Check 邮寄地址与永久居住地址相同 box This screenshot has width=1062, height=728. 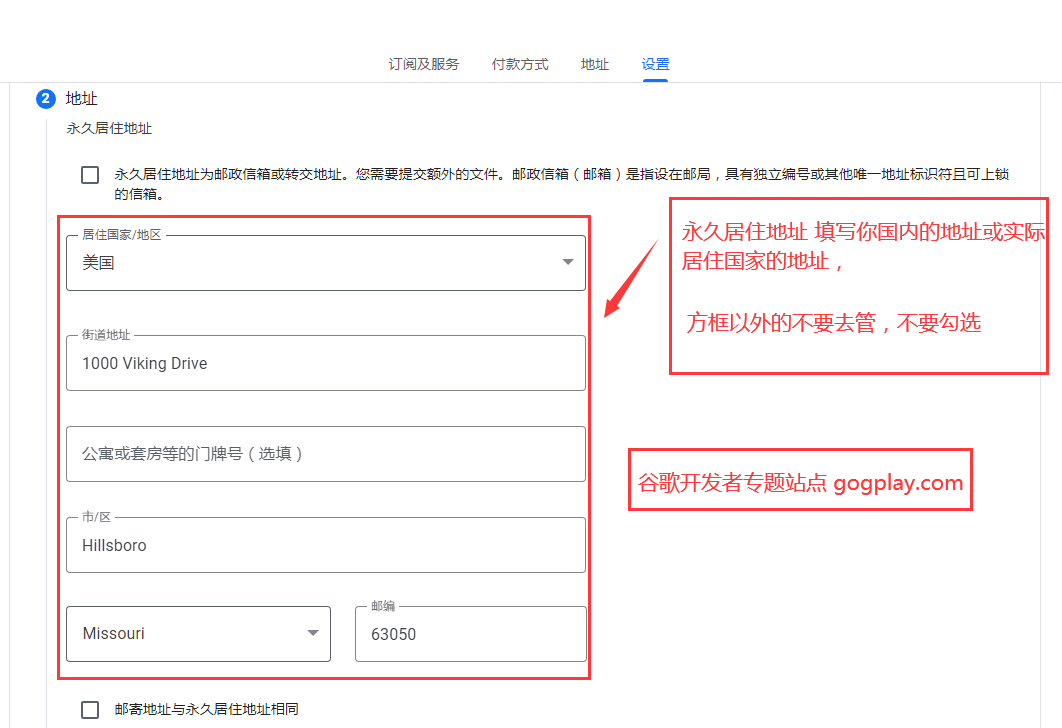tap(90, 710)
